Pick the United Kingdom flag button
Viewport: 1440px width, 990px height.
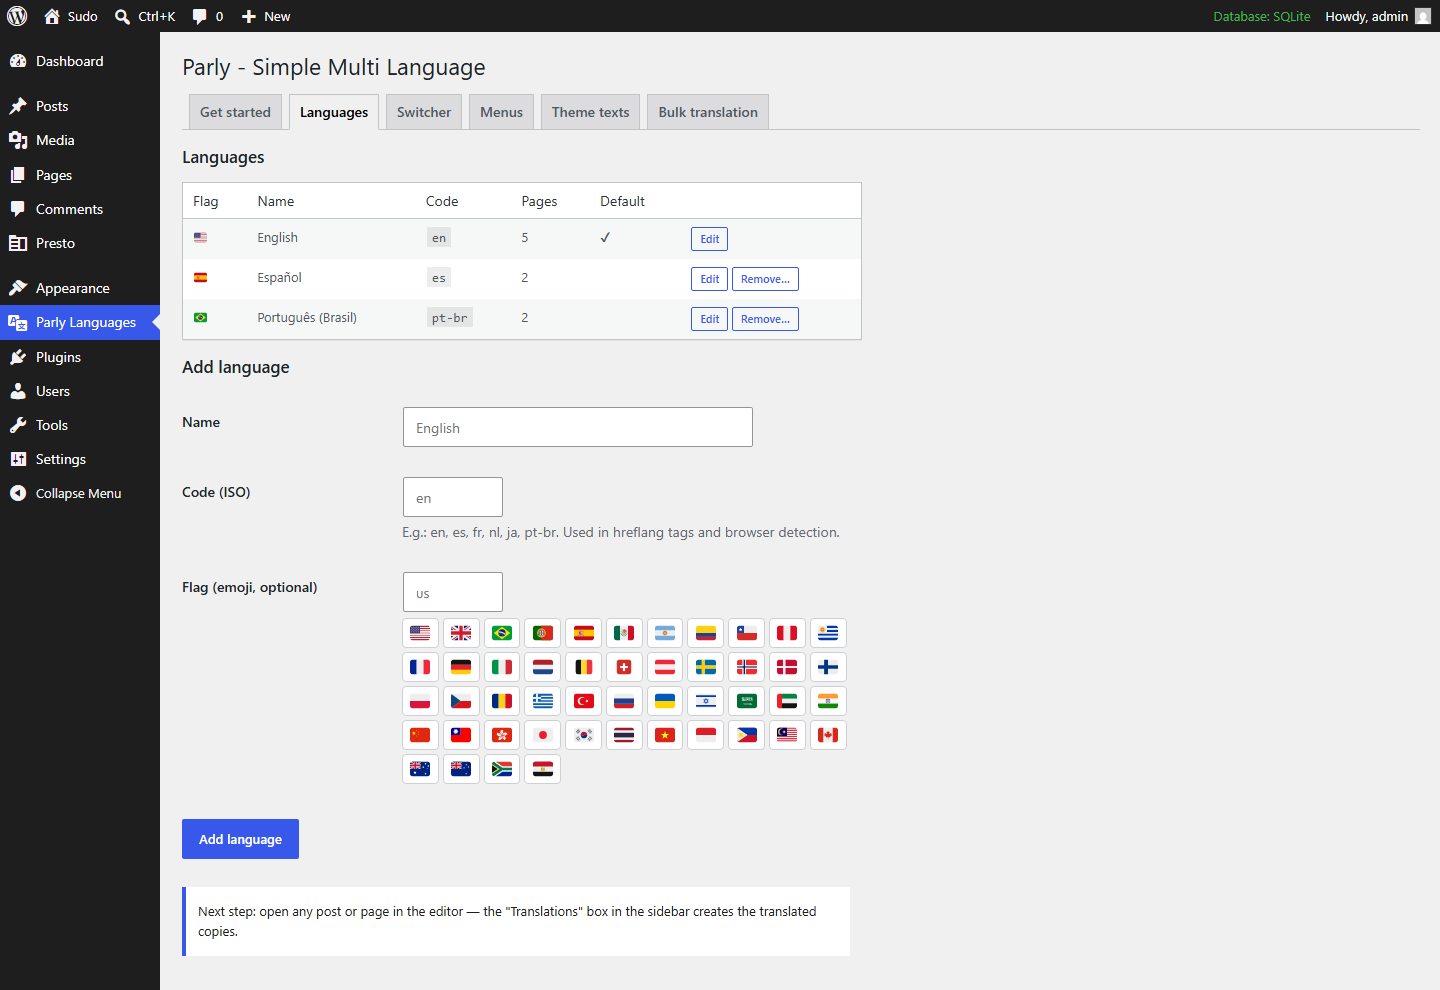[461, 633]
